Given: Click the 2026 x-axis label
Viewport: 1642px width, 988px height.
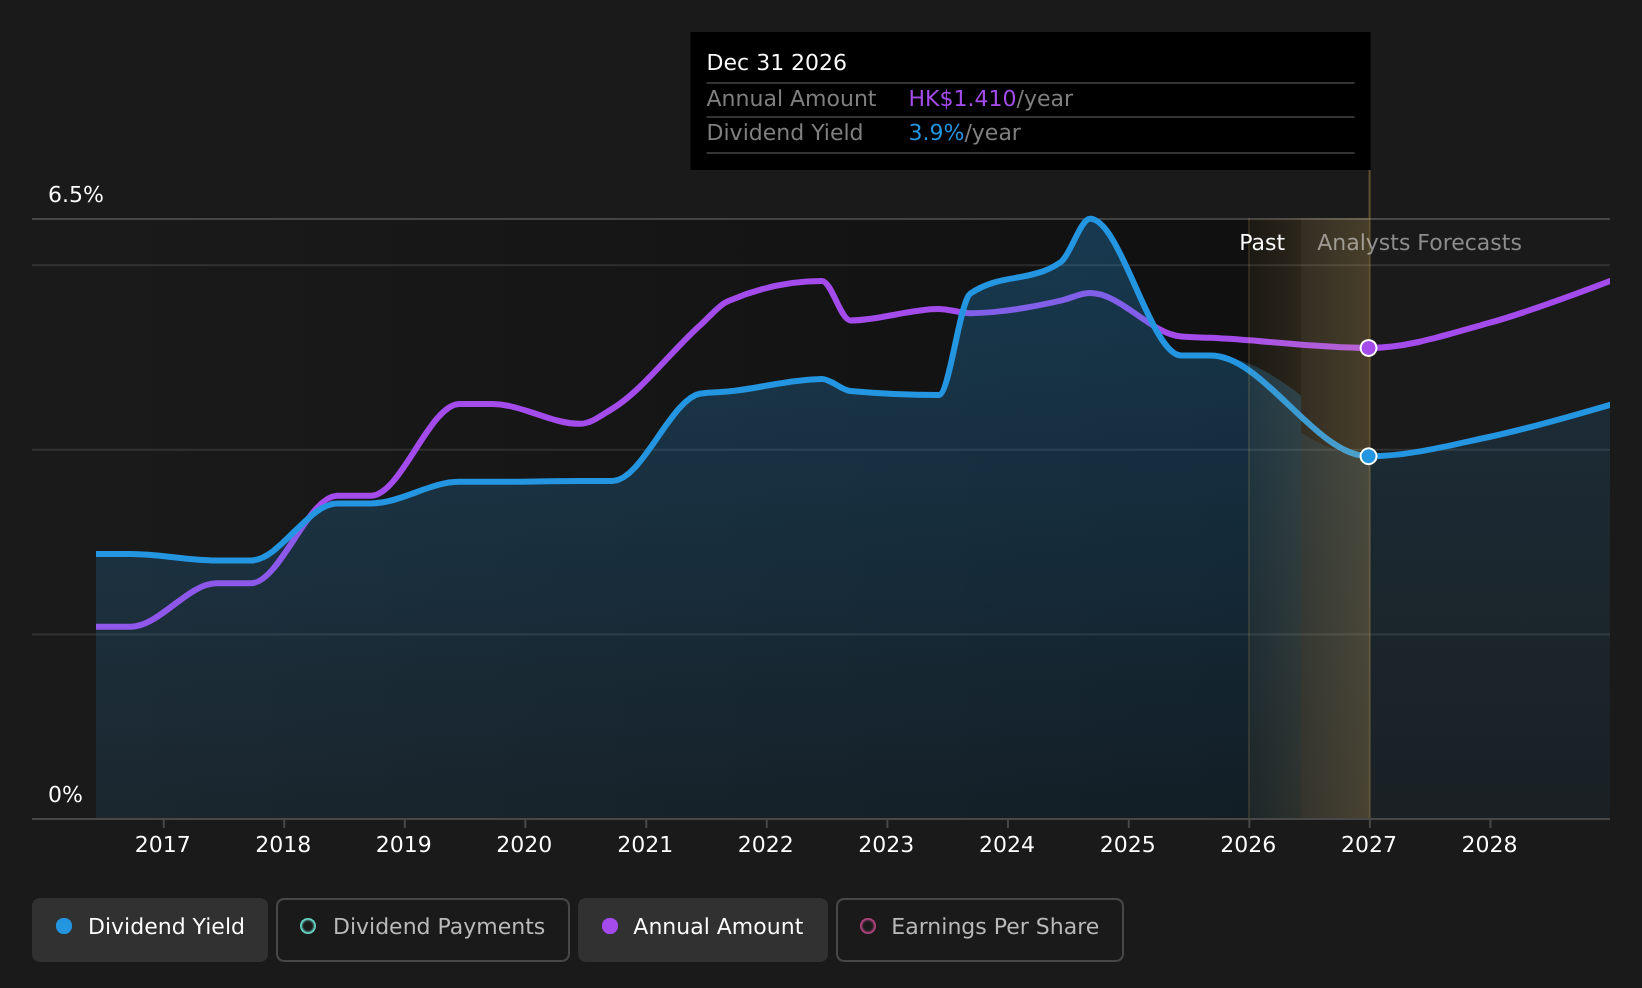Looking at the screenshot, I should tap(1249, 845).
